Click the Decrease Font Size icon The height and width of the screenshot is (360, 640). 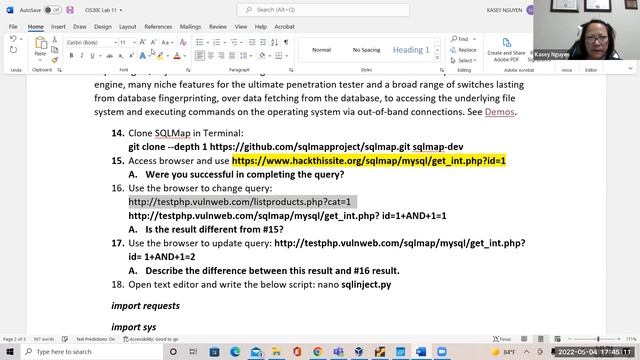click(x=153, y=42)
